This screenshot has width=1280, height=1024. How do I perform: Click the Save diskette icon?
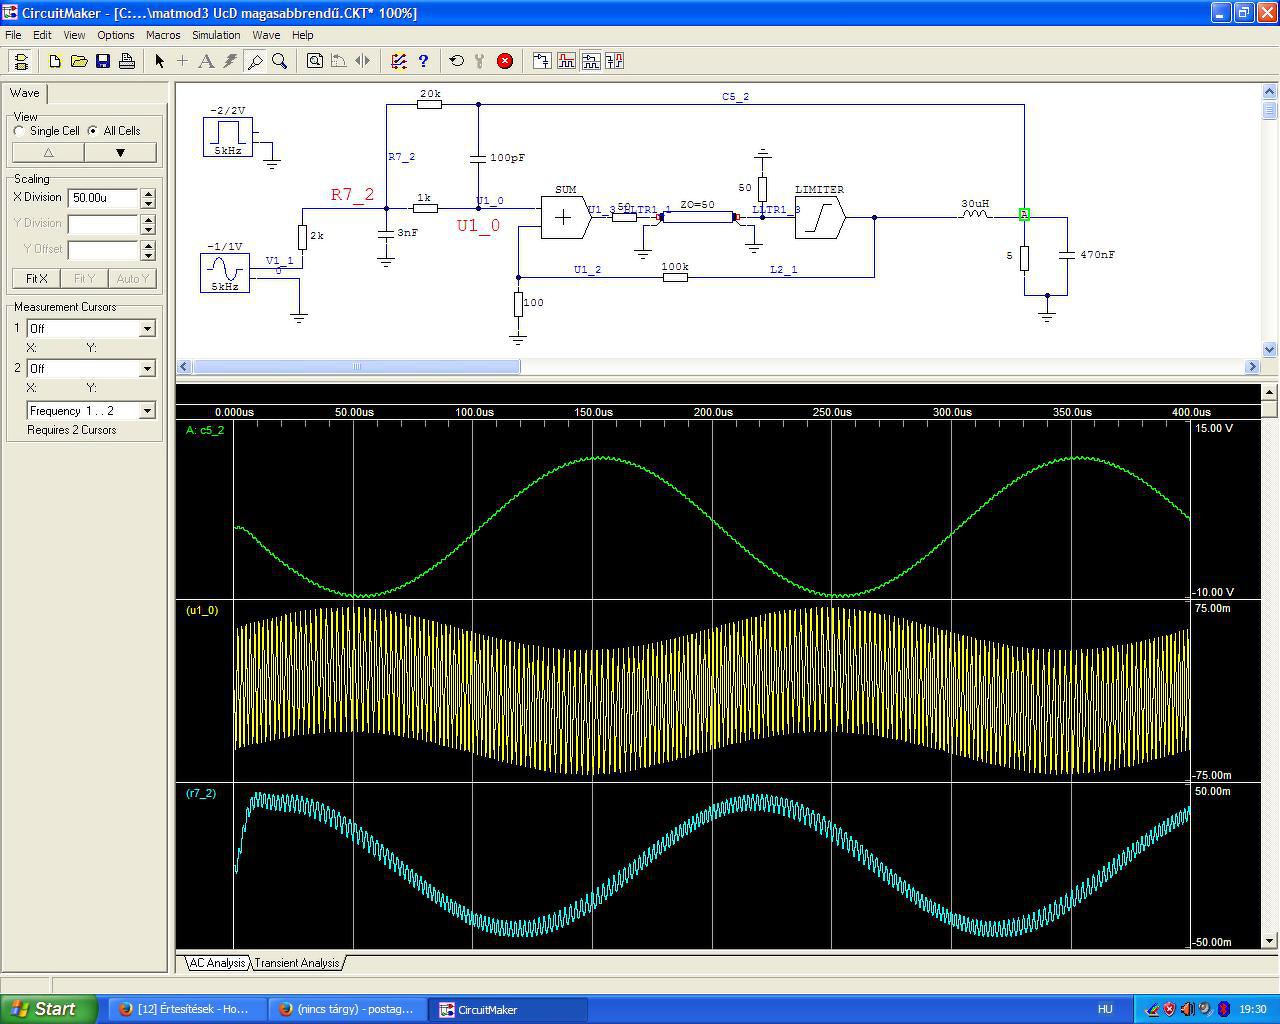pyautogui.click(x=103, y=61)
